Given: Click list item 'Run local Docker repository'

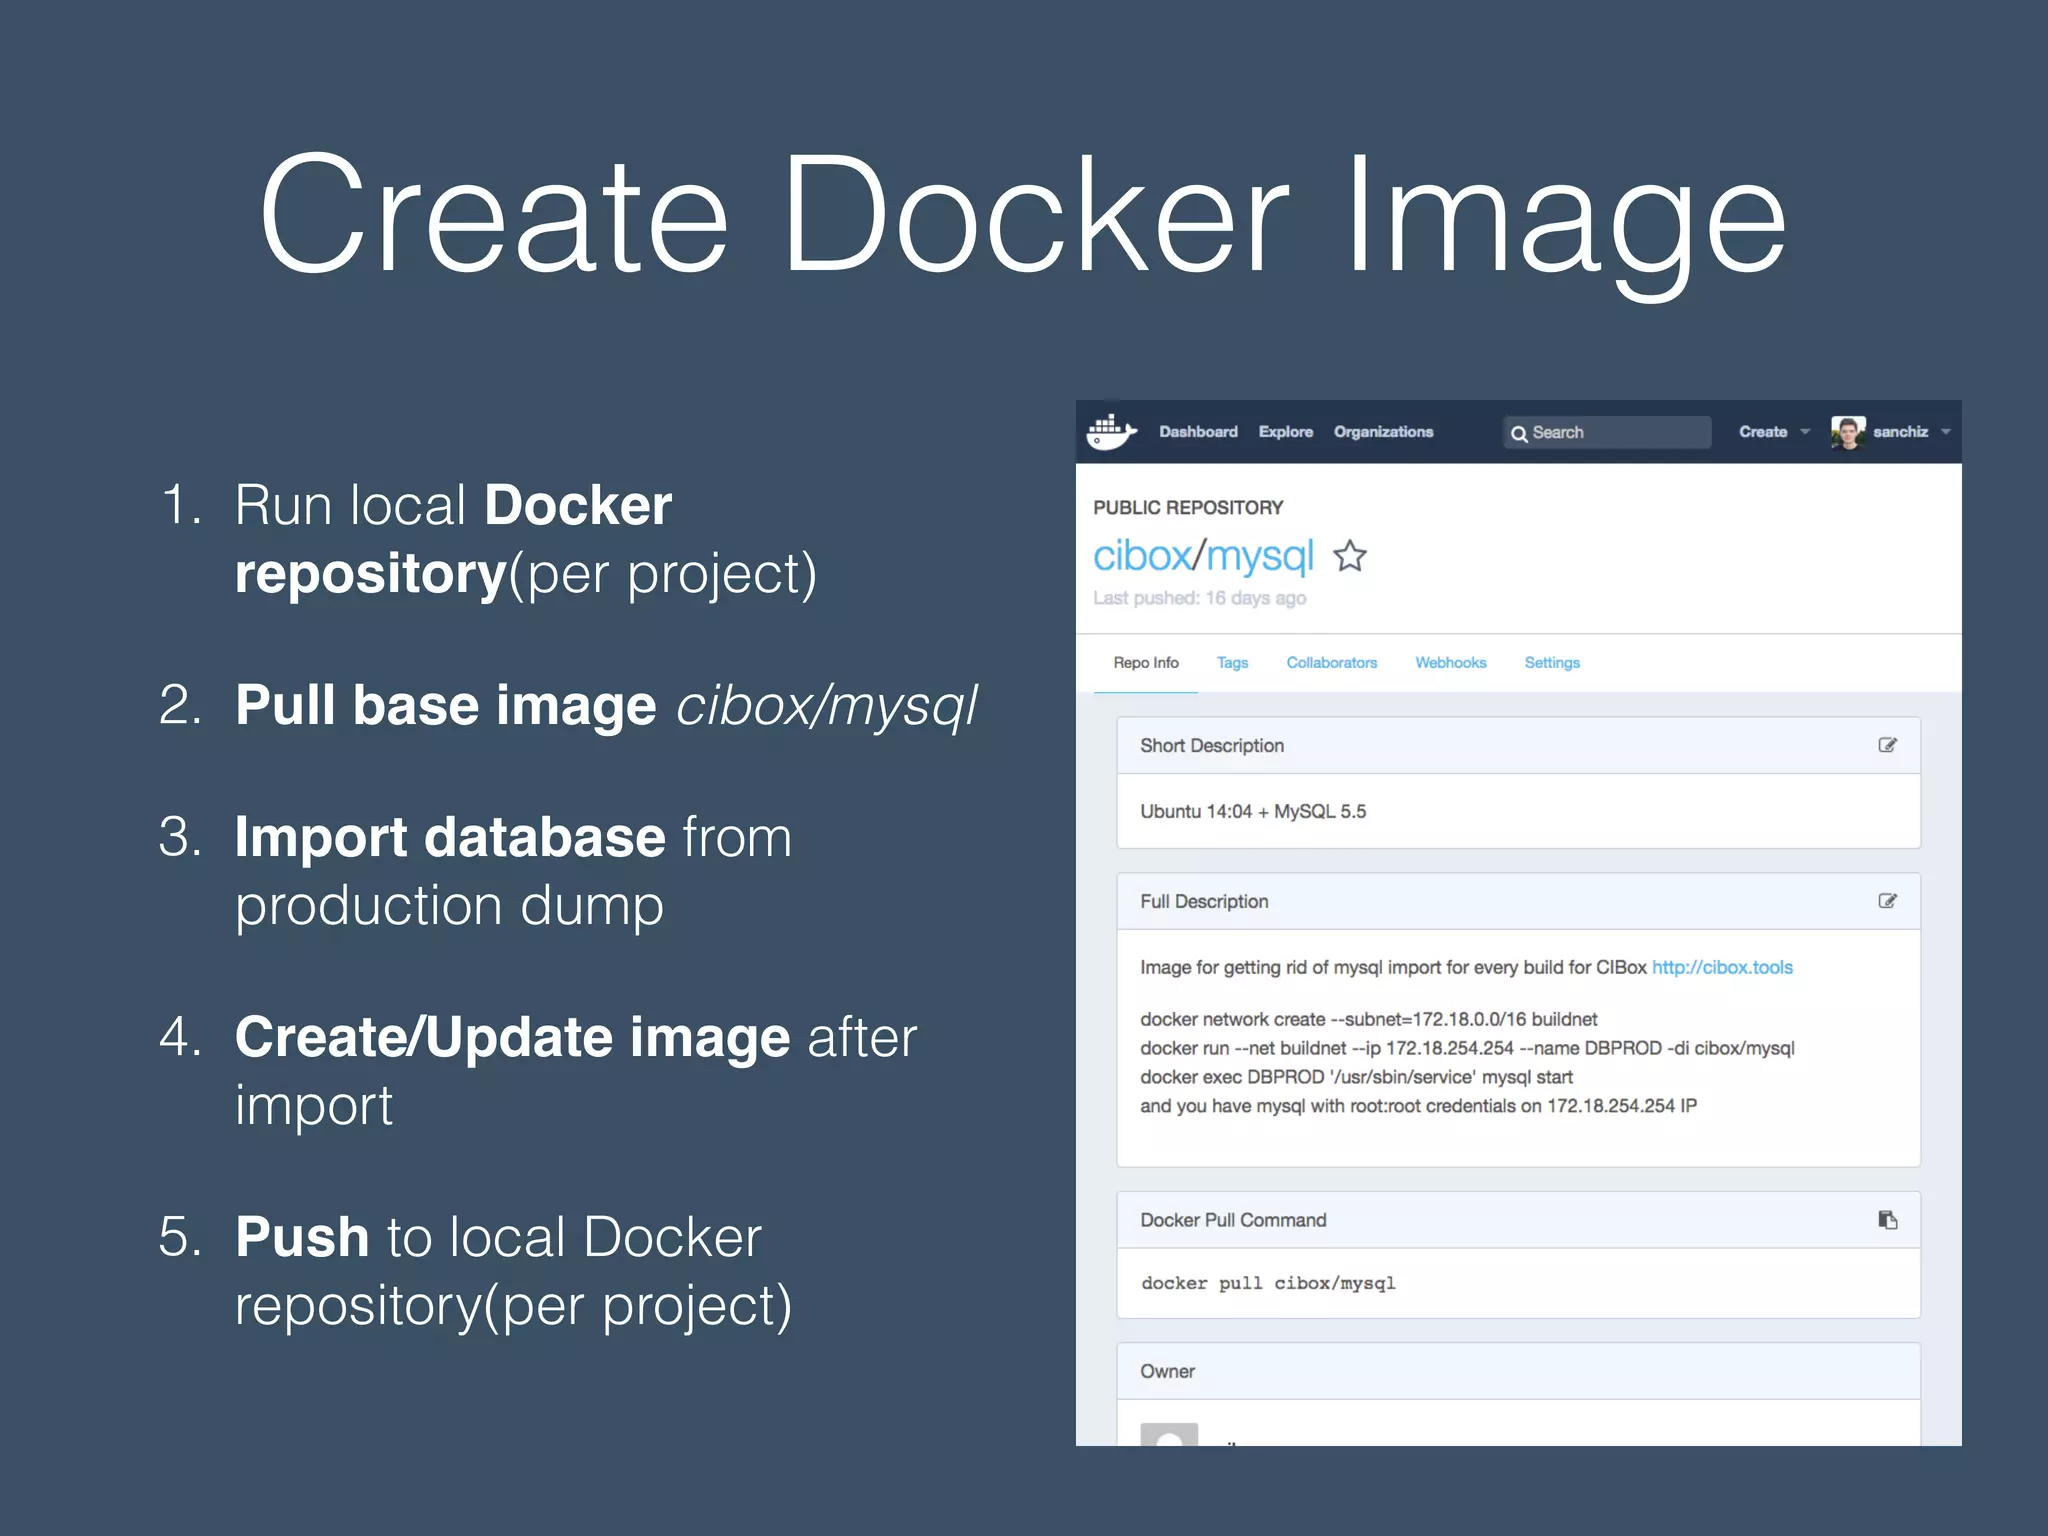Looking at the screenshot, I should 526,539.
